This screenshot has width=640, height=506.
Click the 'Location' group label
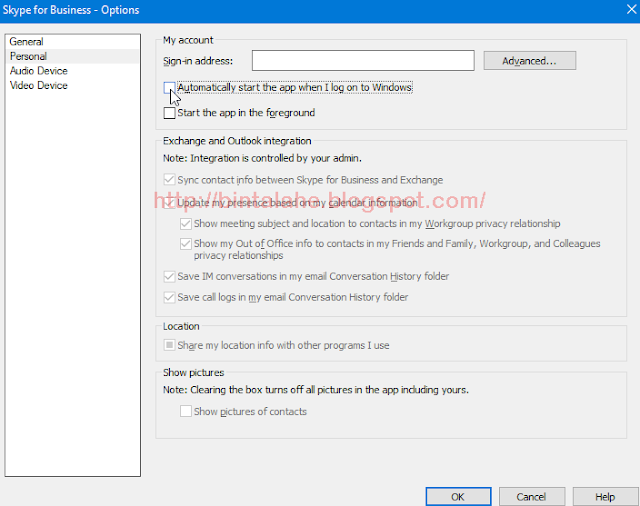pos(181,326)
